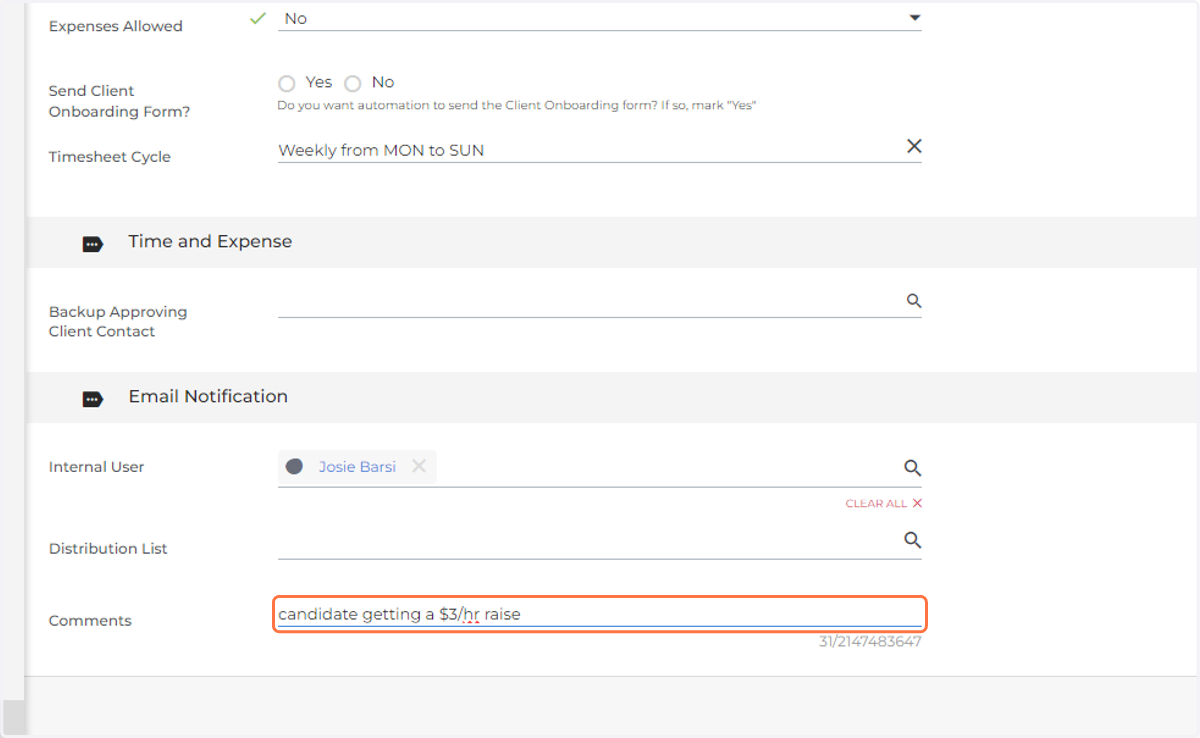Click the green checkmark by Expenses Allowed

(258, 18)
